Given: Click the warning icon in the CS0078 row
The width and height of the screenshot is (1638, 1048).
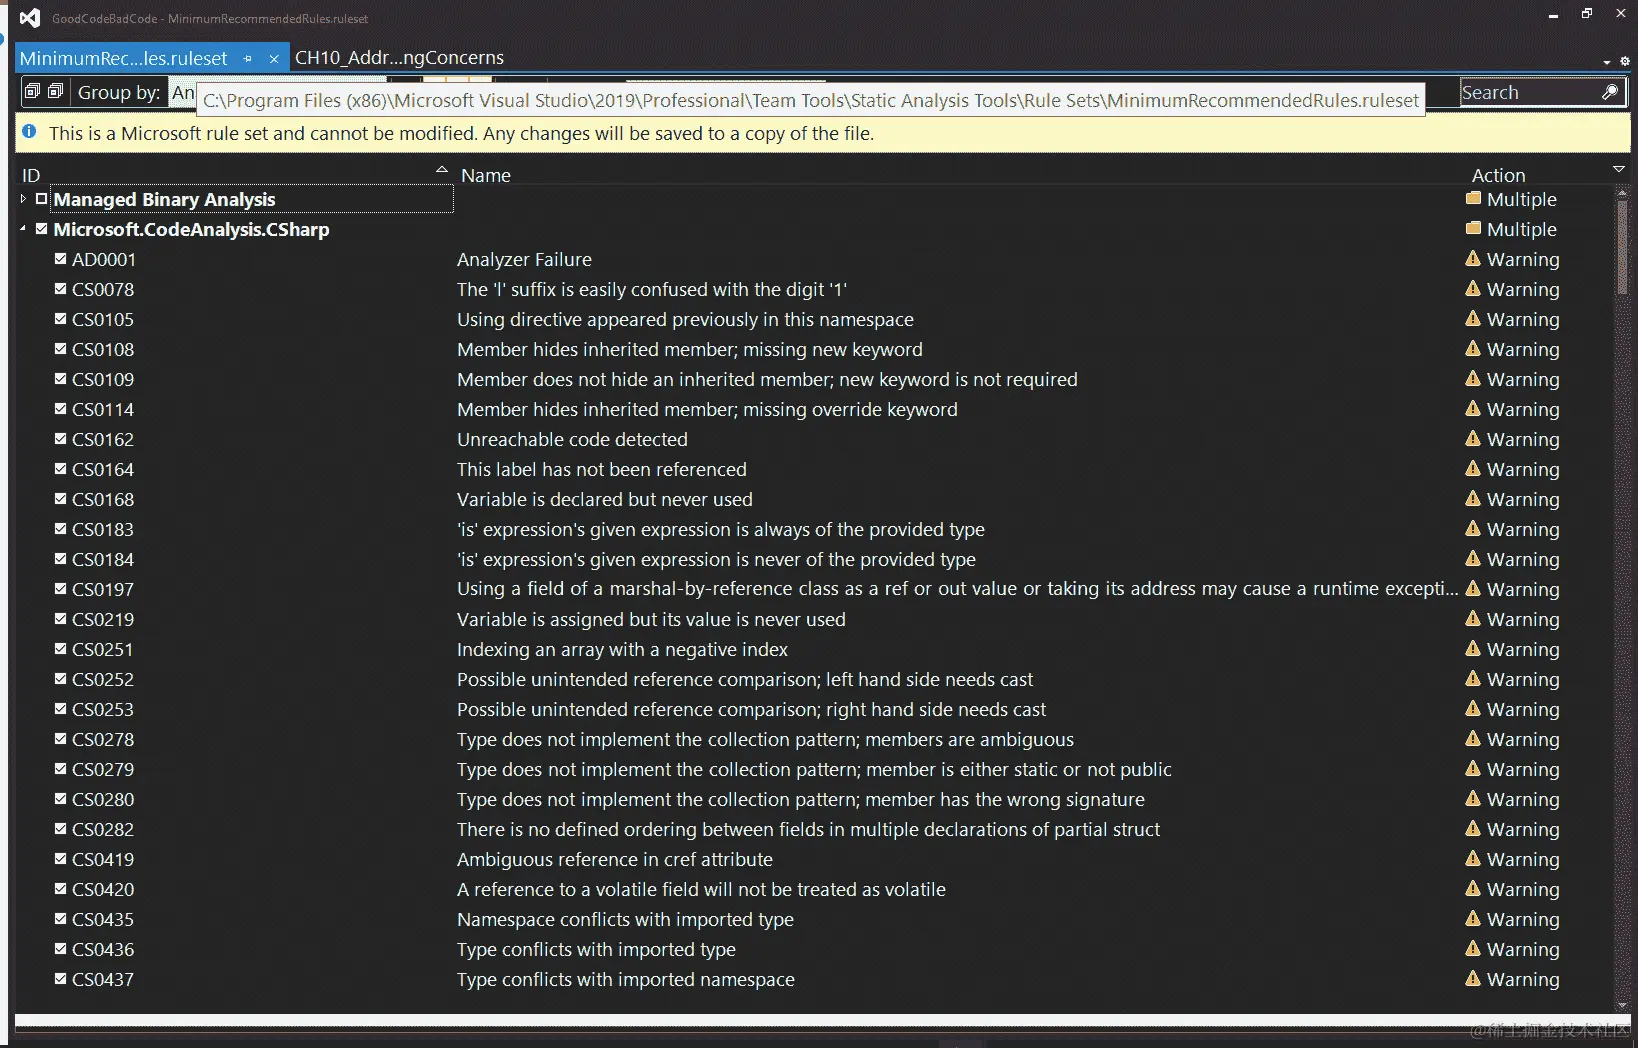Looking at the screenshot, I should (1473, 288).
